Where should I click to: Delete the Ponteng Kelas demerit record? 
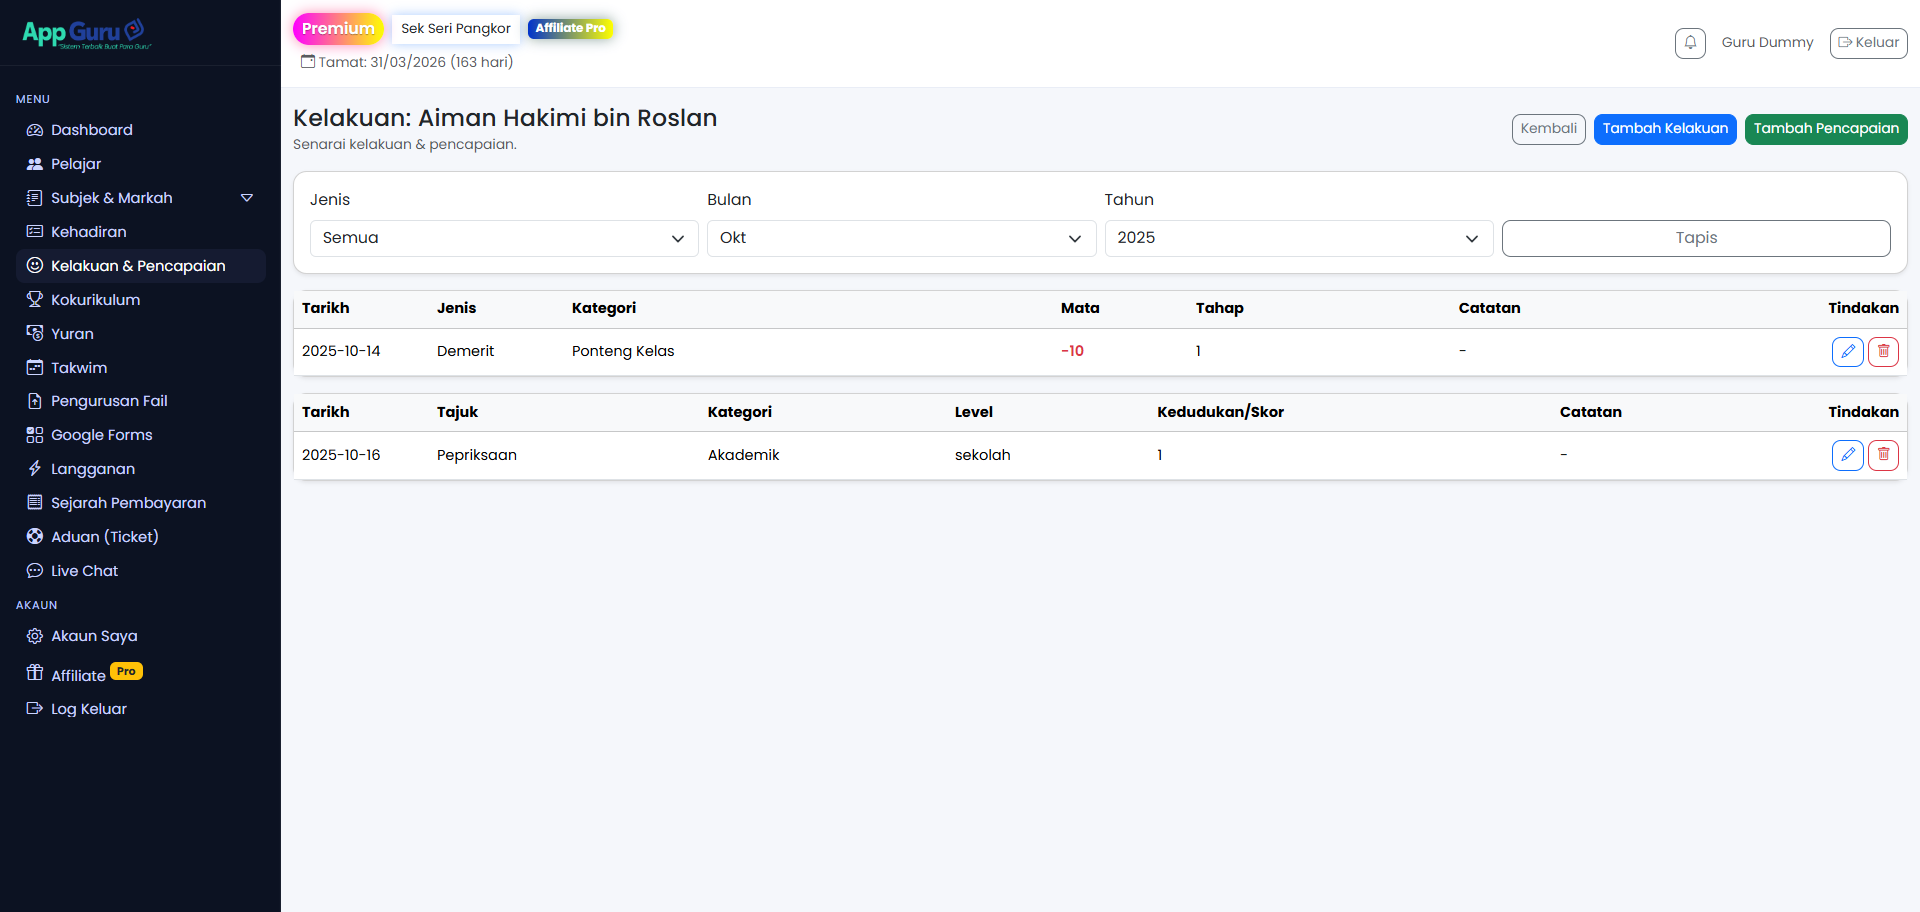(1883, 352)
